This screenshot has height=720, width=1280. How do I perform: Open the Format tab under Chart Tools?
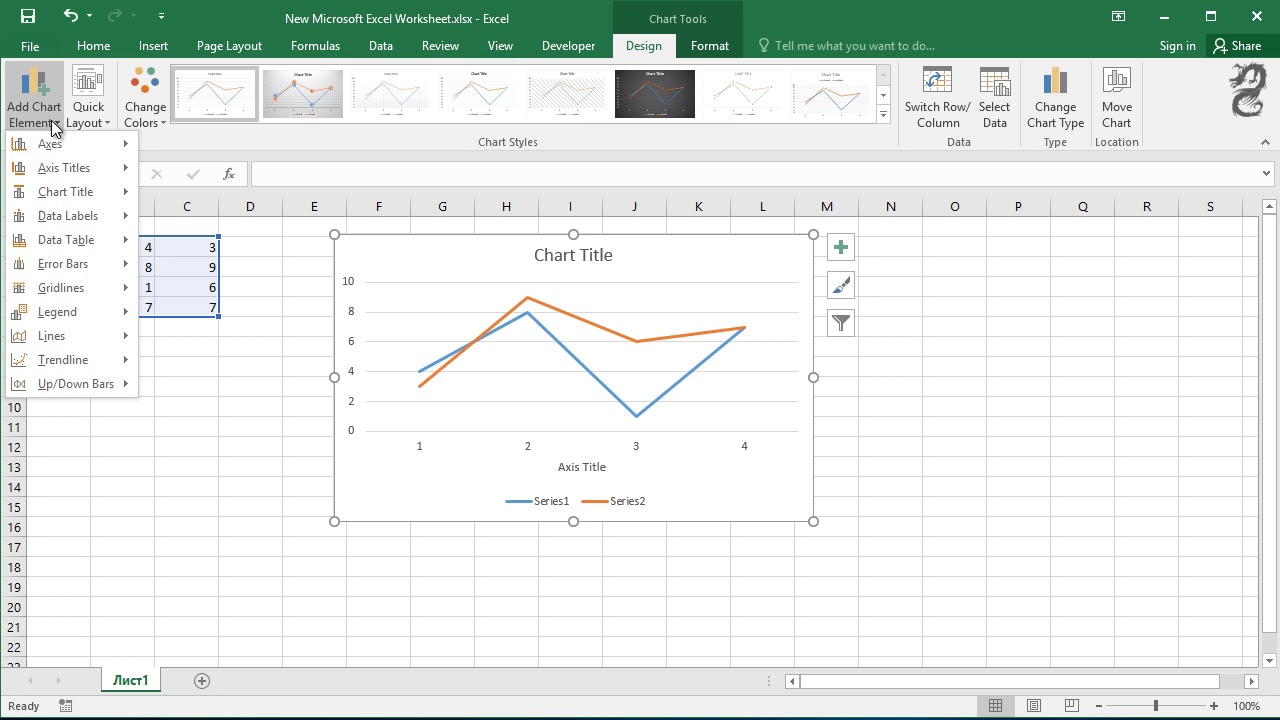coord(710,46)
